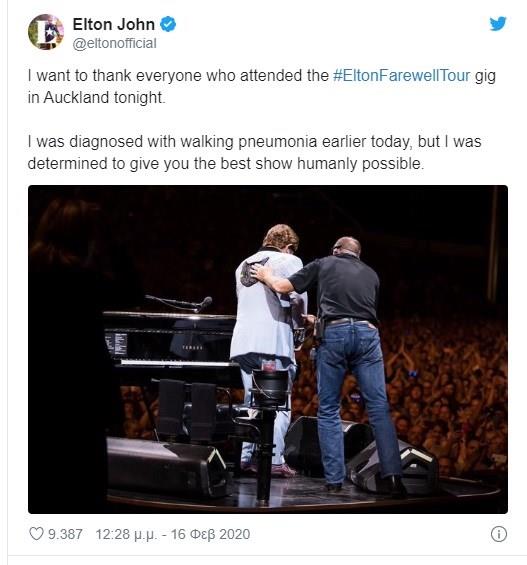Like the tweet with heart icon
527x565 pixels.
tap(36, 534)
